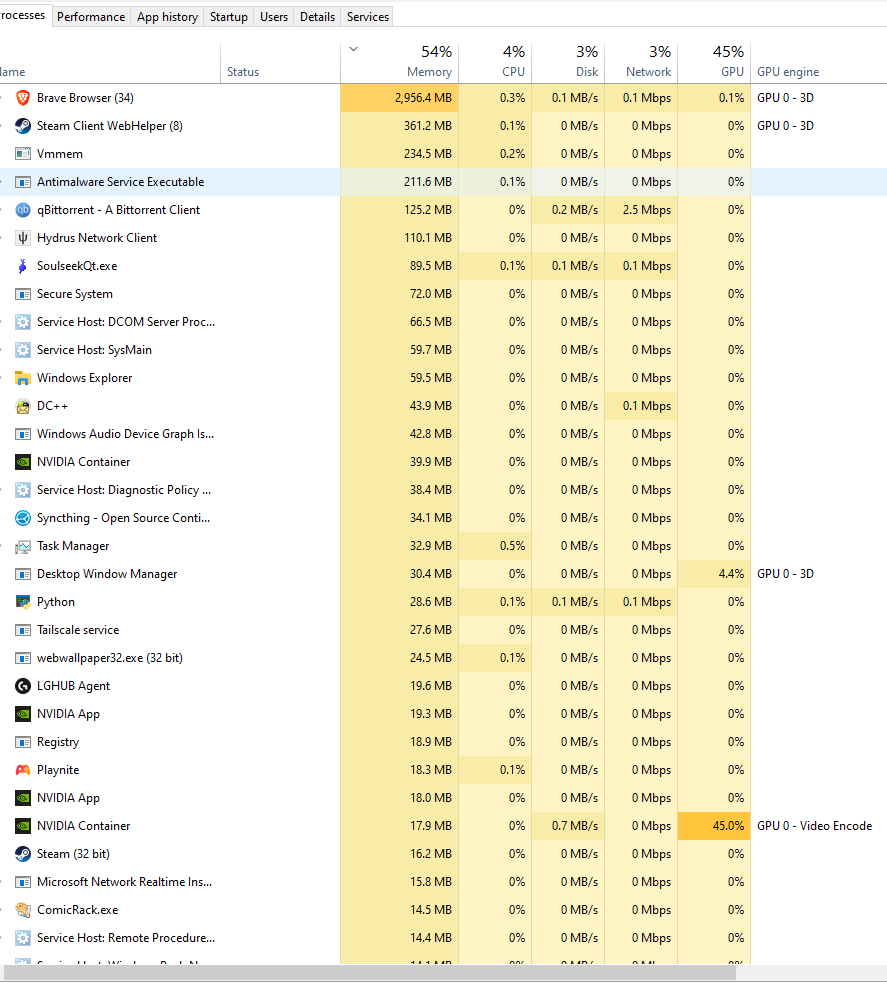Switch to the Users tab
Image resolution: width=887 pixels, height=989 pixels.
(274, 17)
